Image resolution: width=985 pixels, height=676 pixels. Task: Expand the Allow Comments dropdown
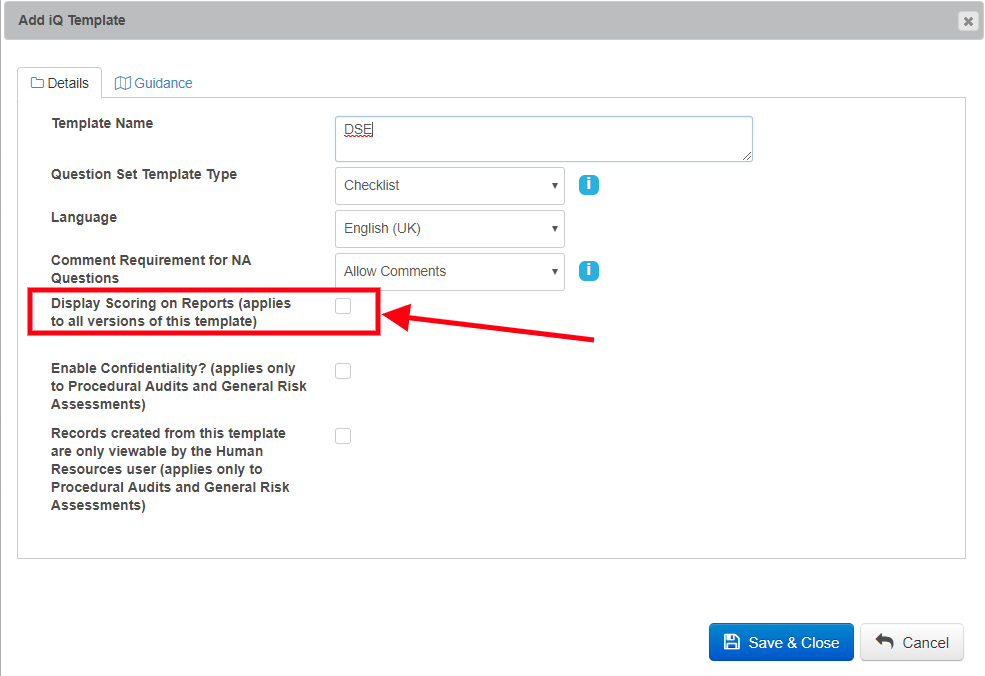tap(449, 271)
